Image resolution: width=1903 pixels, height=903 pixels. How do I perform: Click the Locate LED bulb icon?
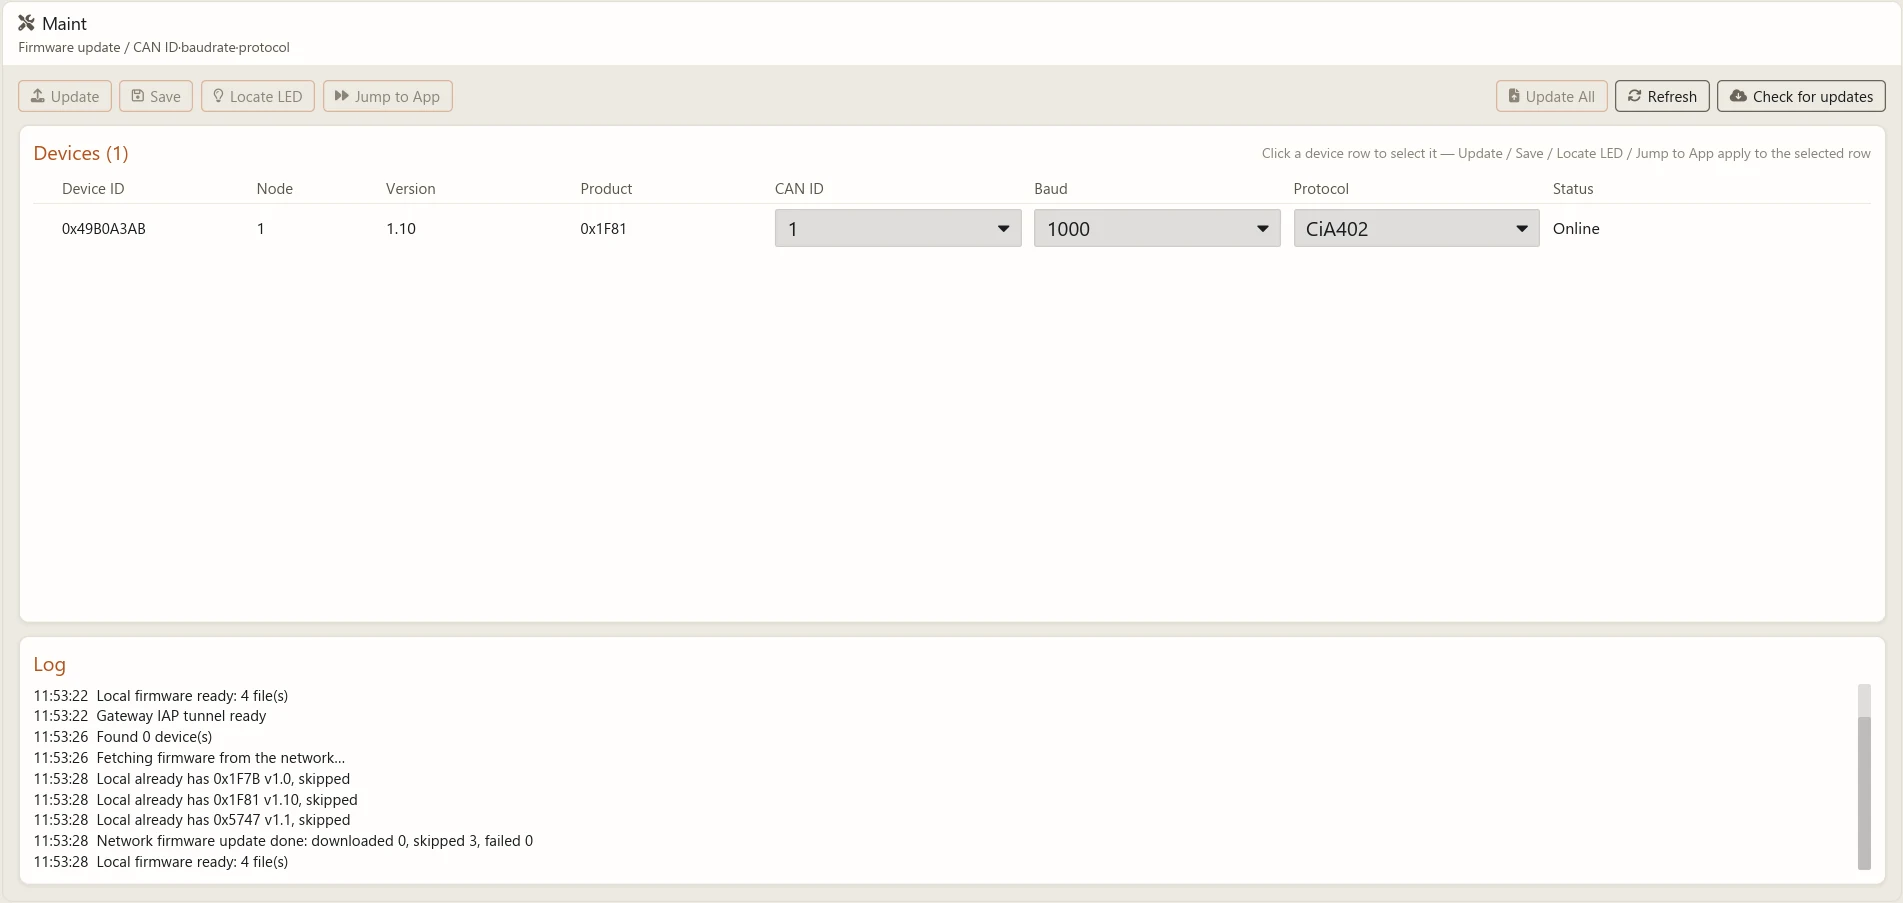(x=218, y=96)
